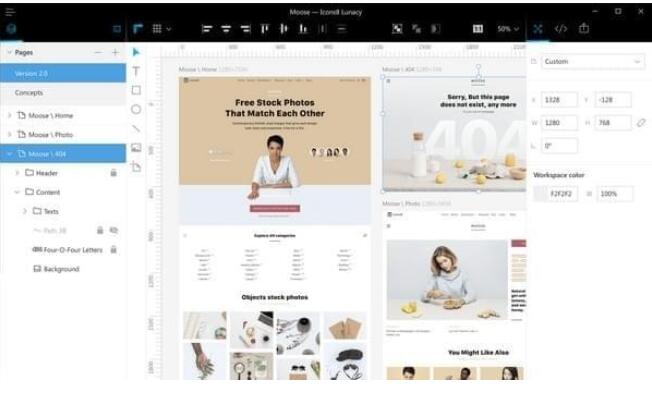The height and width of the screenshot is (399, 652).
Task: Collapse the Content group
Action: click(17, 192)
